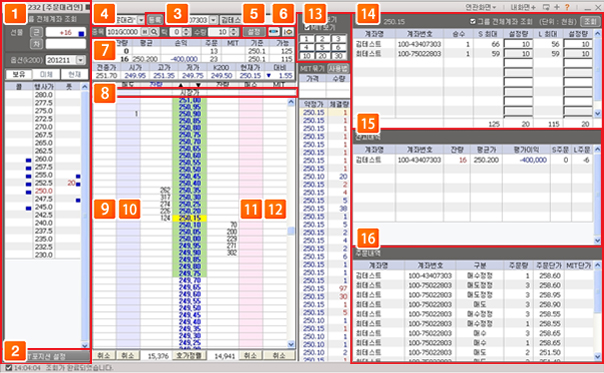Click the down triangle in order ladder header
The width and height of the screenshot is (604, 373).
(198, 84)
